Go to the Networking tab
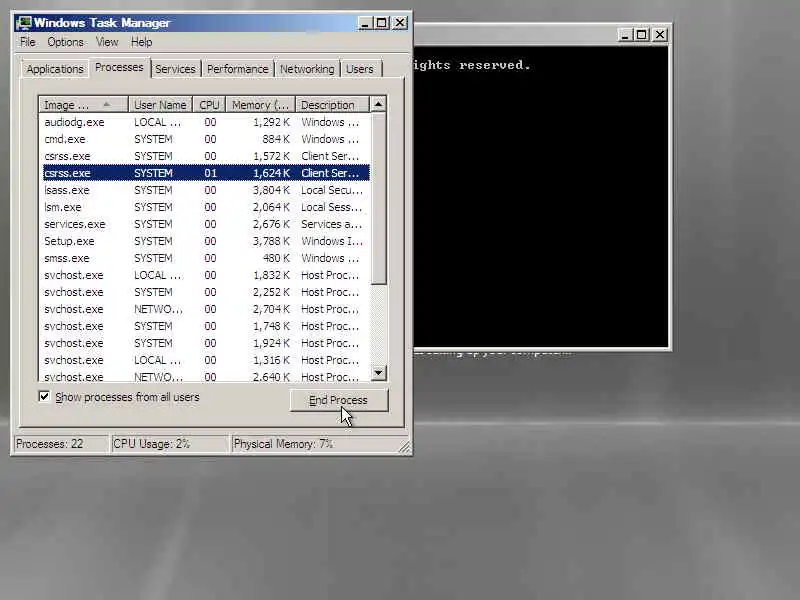The height and width of the screenshot is (600, 800). click(x=307, y=69)
